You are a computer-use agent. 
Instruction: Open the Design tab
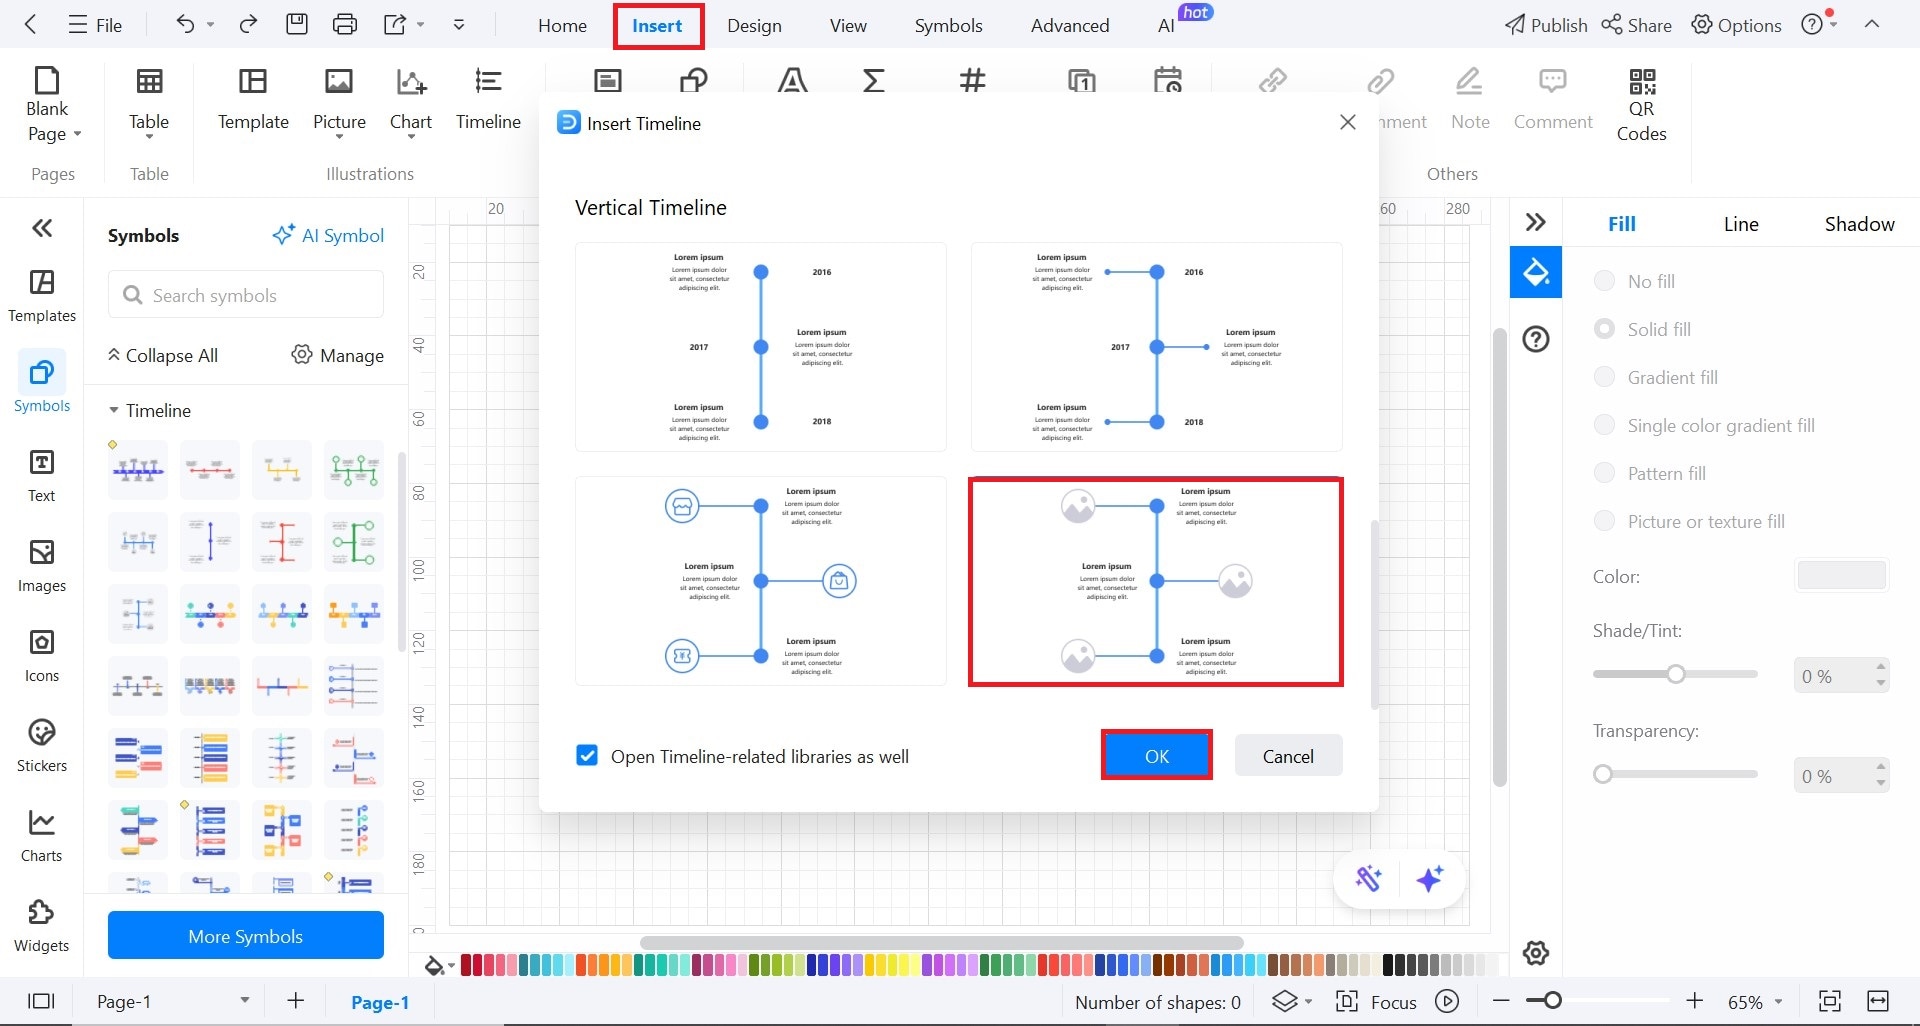[x=754, y=25]
